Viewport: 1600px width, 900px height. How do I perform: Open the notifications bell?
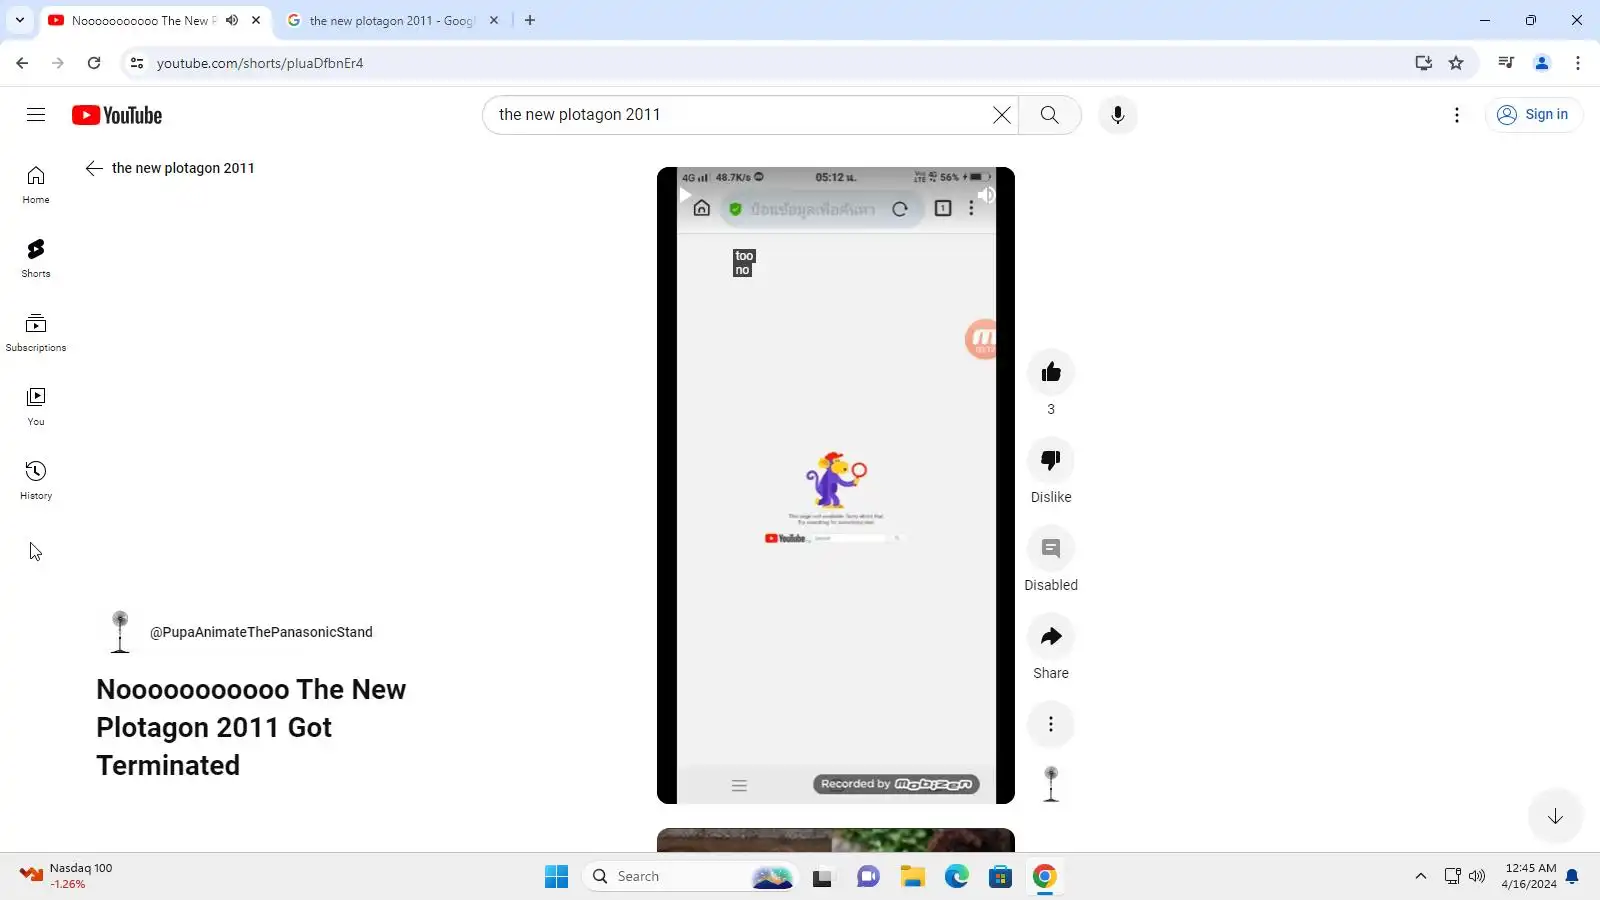click(x=1572, y=877)
